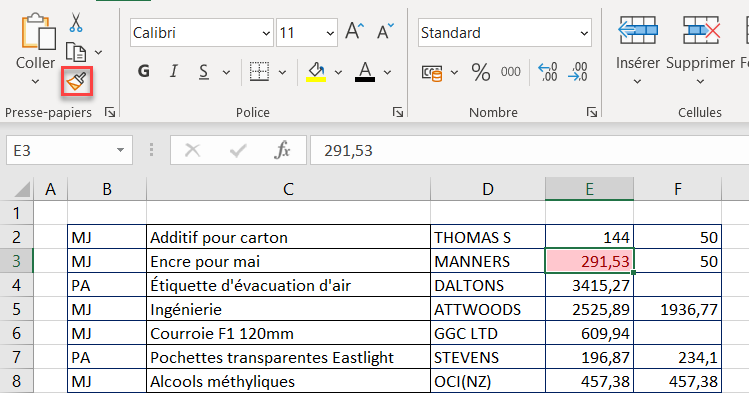This screenshot has height=393, width=749.
Task: Click cell containing DALTONS
Action: [488, 285]
